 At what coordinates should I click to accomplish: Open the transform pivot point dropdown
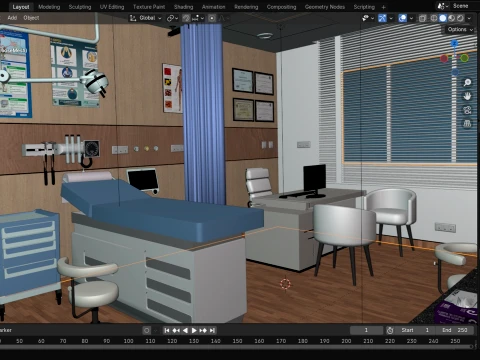point(172,18)
